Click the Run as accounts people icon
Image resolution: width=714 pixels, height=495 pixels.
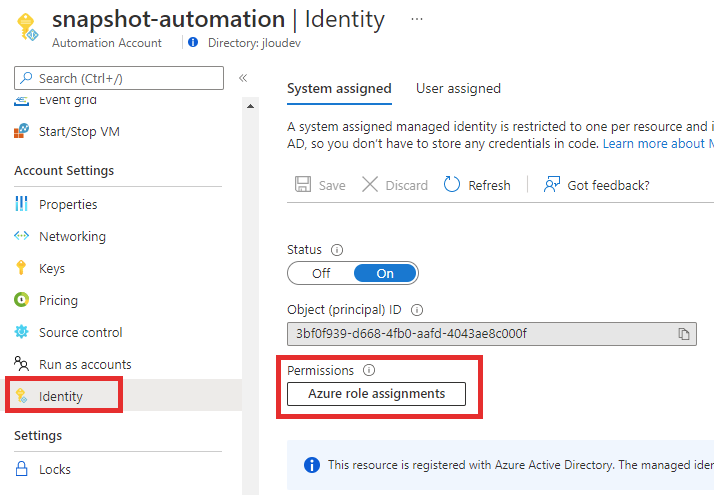21,364
